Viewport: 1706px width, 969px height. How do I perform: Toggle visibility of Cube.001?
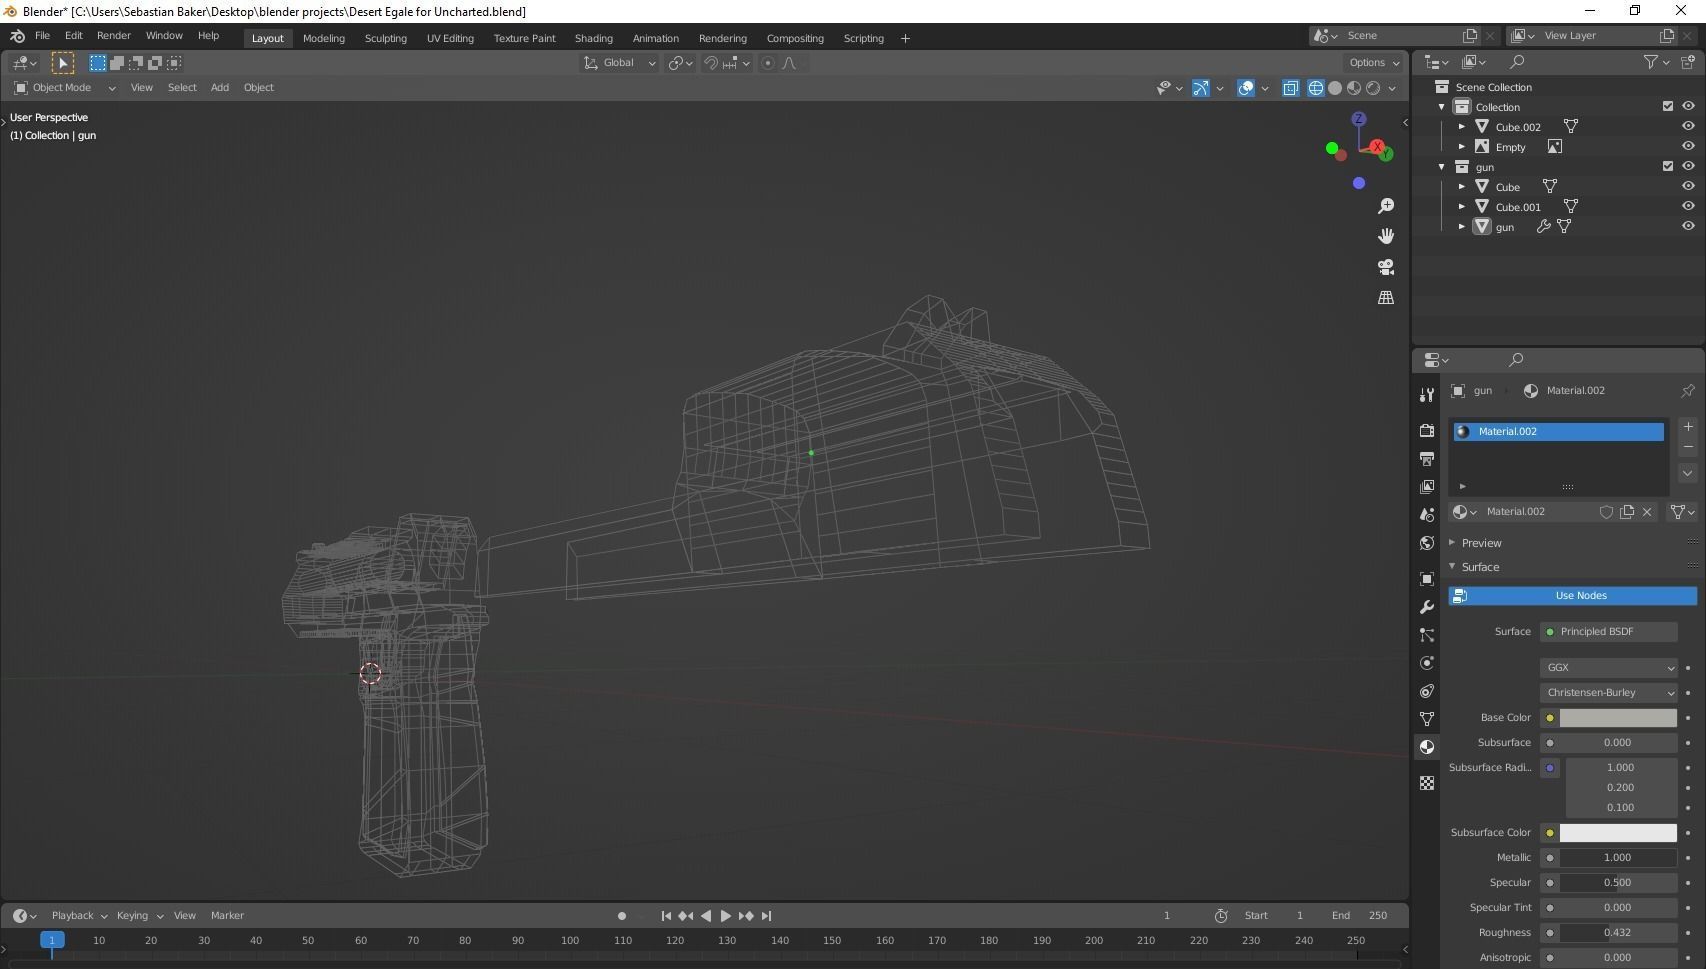click(x=1688, y=207)
